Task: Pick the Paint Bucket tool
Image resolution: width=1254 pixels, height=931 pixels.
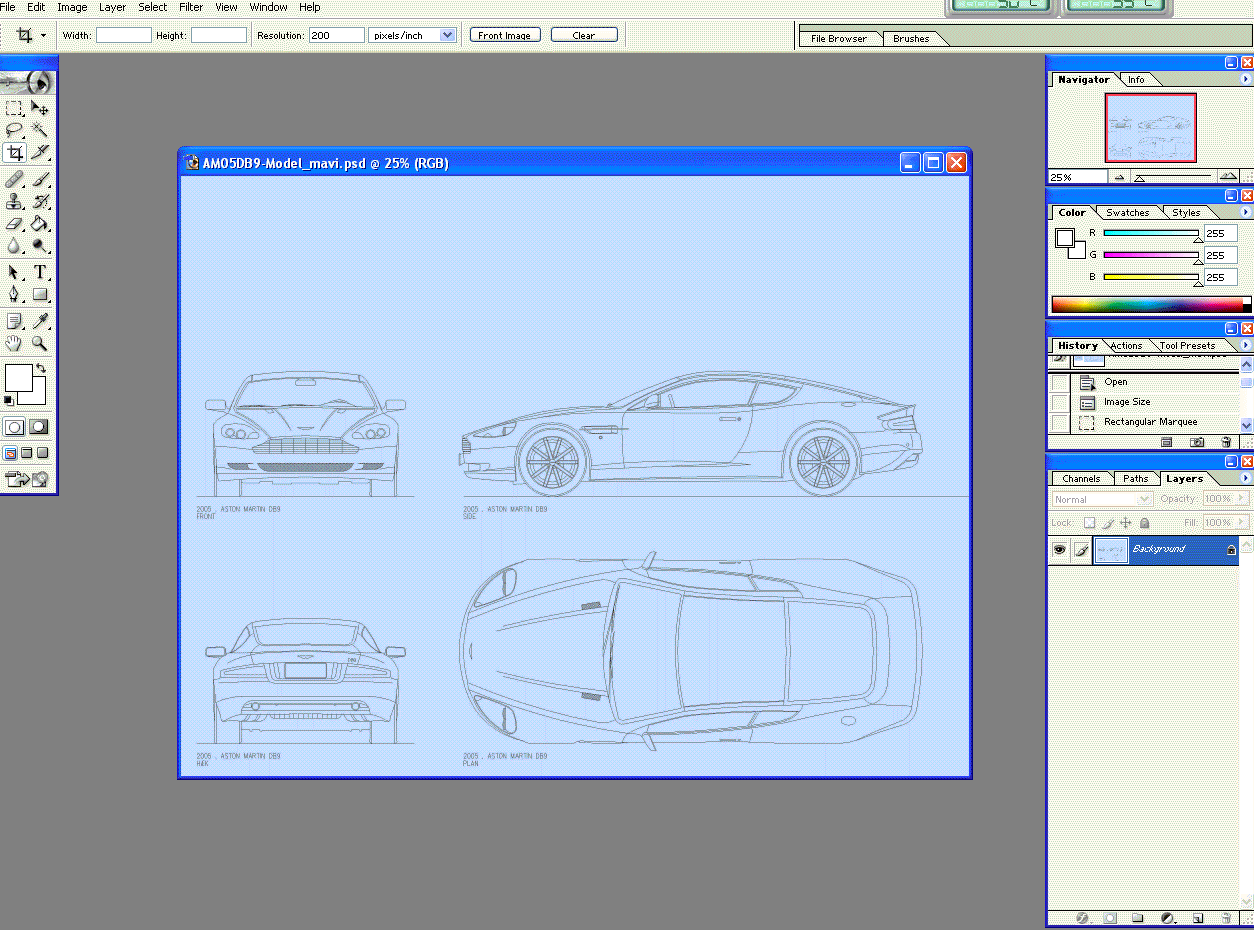Action: coord(40,224)
